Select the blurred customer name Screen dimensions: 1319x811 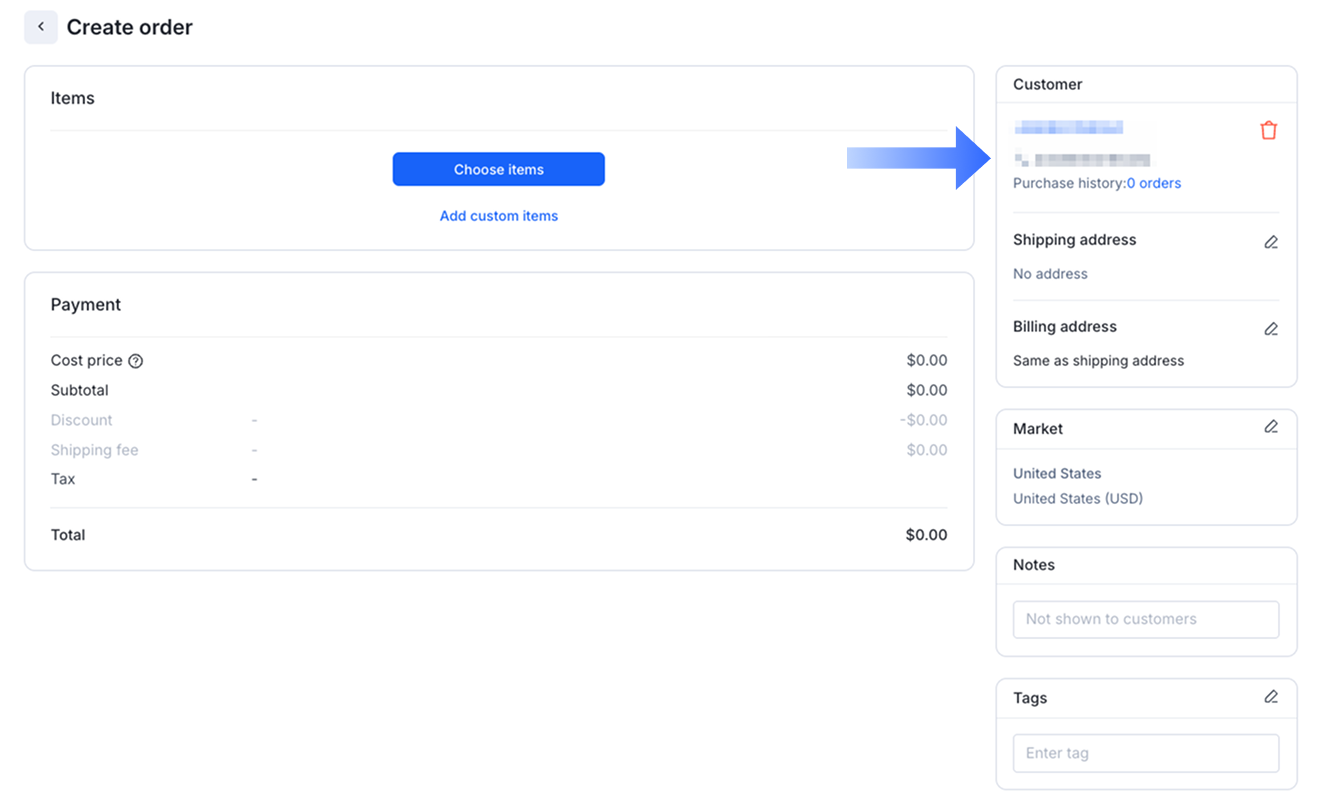[x=1068, y=128]
